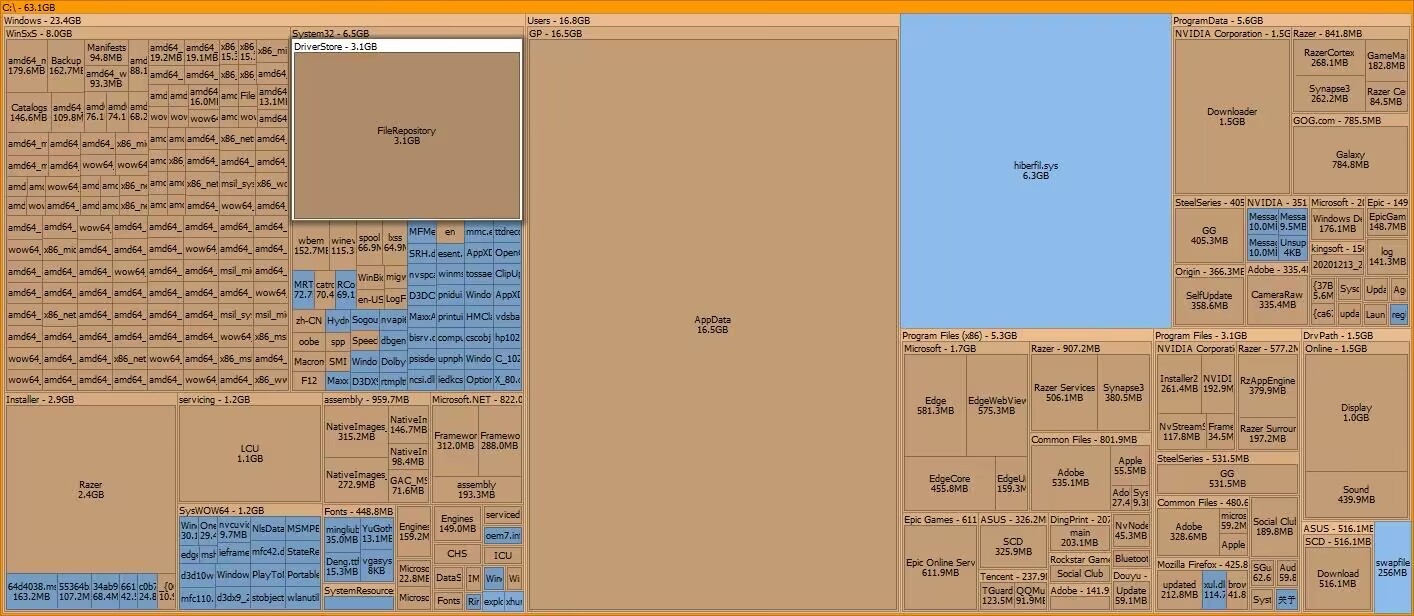Select the Social Club 189.8MB block
Screen dimensions: 1414x616
pyautogui.click(x=1274, y=527)
